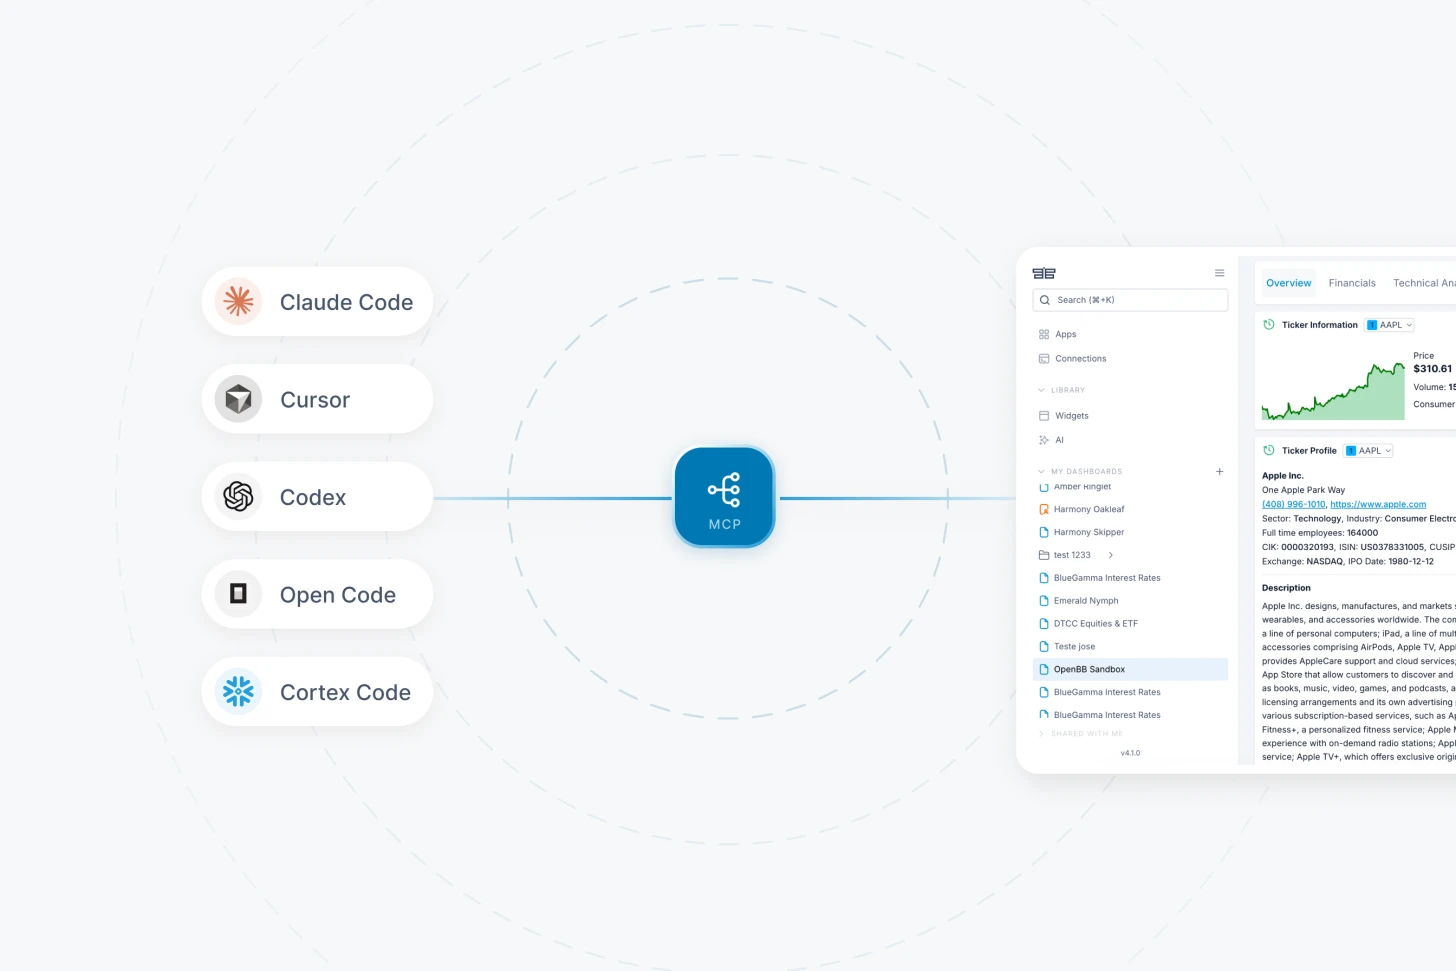
Task: Click the Harmony Oakleaf bookmarked file icon
Action: click(1044, 509)
